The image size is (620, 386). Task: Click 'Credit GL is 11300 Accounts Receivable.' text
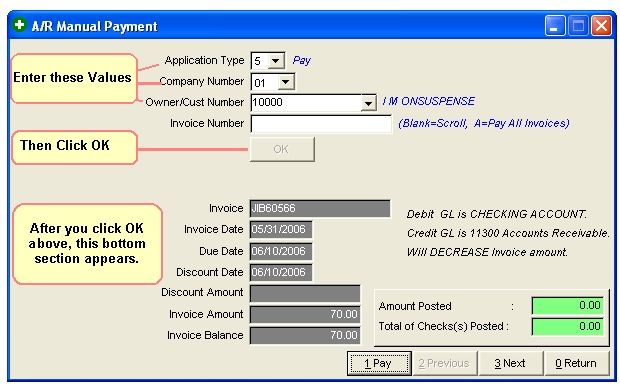click(x=508, y=233)
